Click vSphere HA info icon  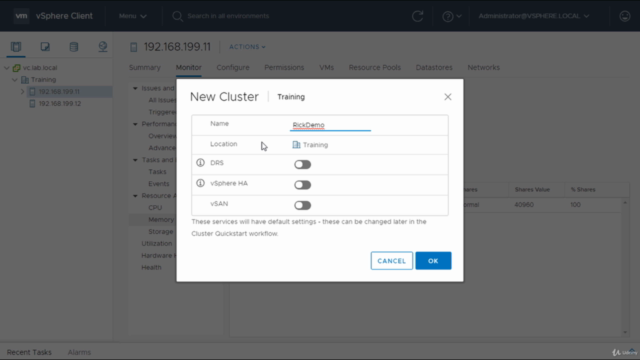tap(200, 183)
